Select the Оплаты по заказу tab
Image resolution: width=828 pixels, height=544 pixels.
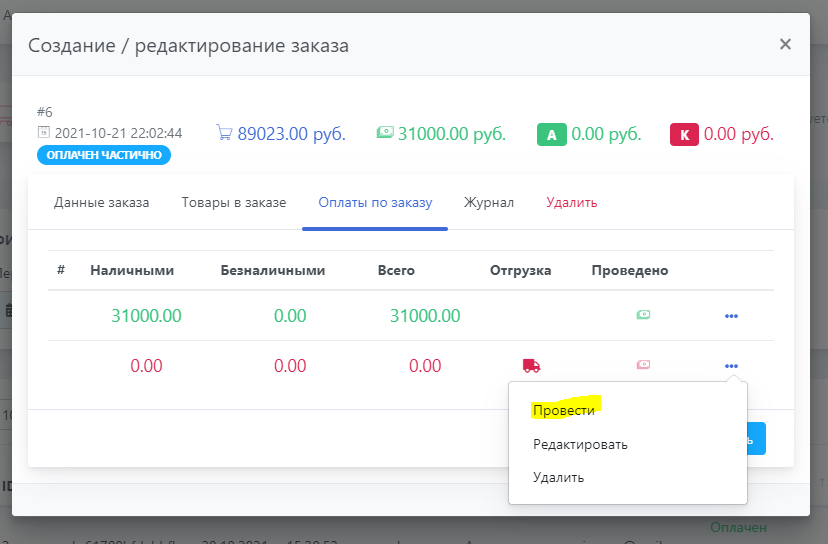(x=375, y=203)
